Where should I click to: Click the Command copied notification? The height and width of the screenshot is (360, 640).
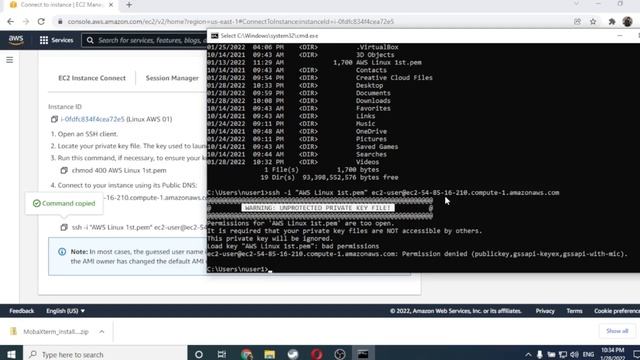click(64, 203)
